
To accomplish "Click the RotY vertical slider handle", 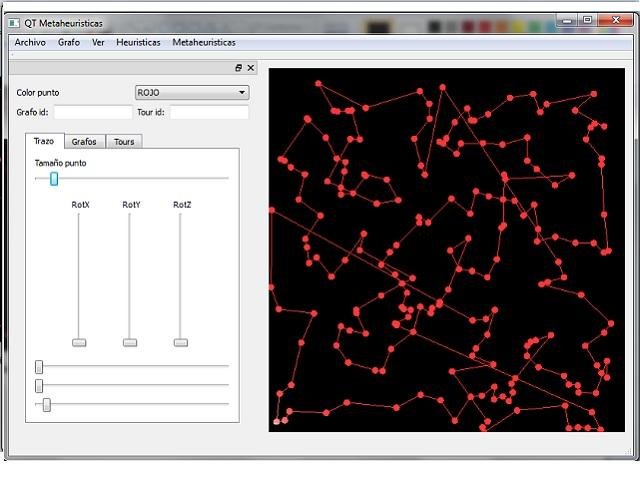I will (x=130, y=342).
